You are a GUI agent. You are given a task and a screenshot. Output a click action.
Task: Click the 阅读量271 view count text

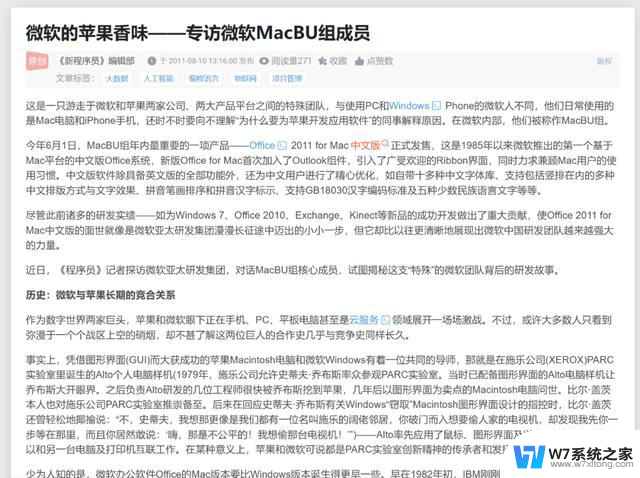(x=291, y=61)
